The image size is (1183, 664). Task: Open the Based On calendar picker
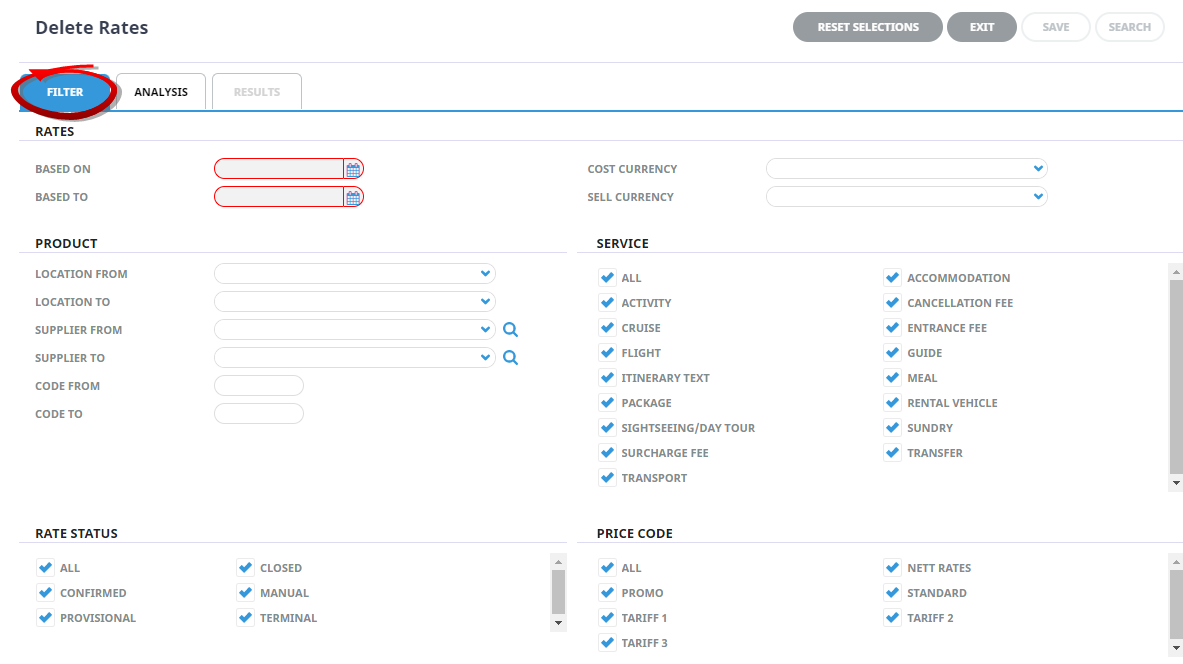click(353, 169)
